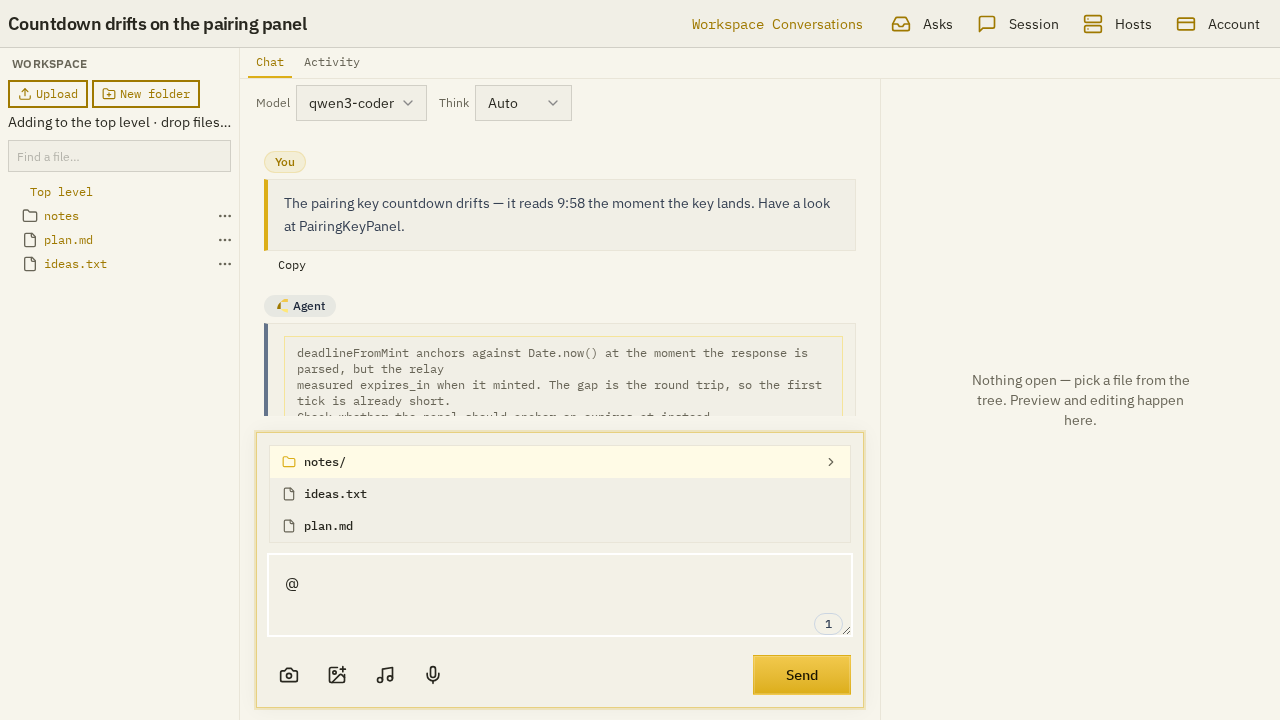
Task: Click the Upload button
Action: [x=48, y=94]
